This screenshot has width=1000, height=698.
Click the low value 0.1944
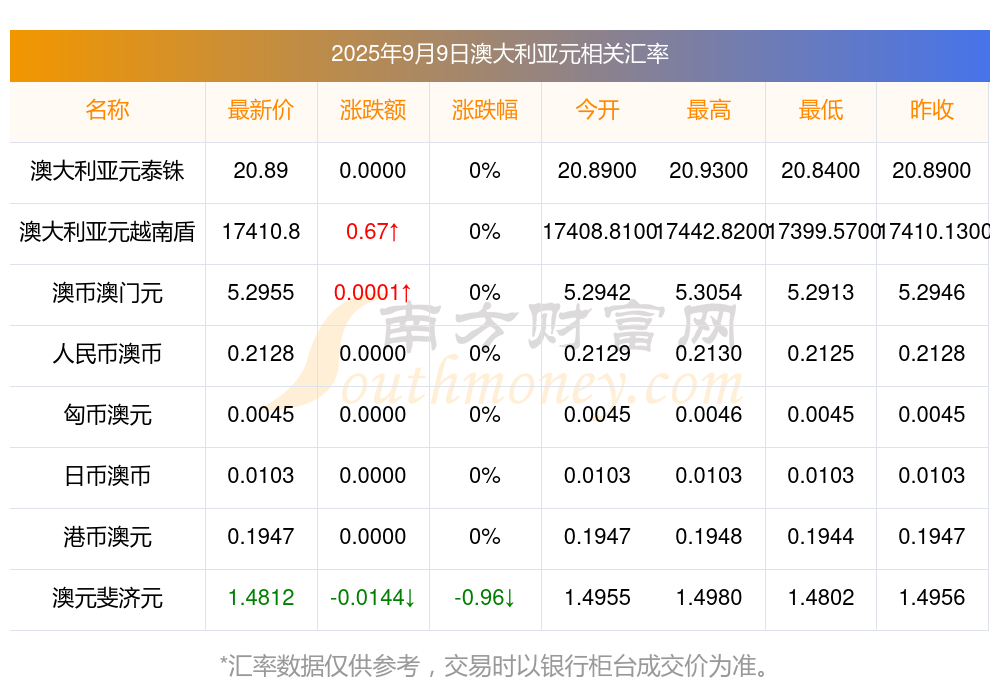[x=821, y=536]
